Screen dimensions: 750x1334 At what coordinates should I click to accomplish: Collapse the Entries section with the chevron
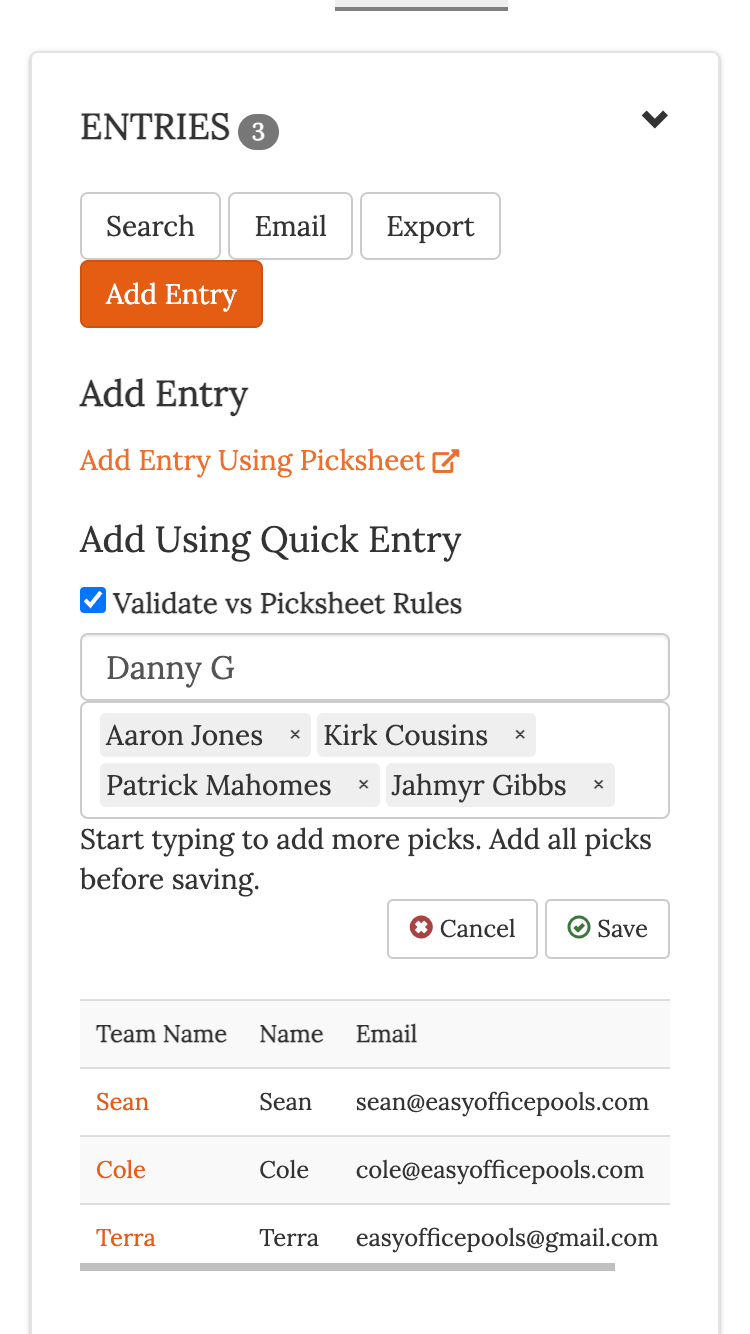[x=655, y=119]
